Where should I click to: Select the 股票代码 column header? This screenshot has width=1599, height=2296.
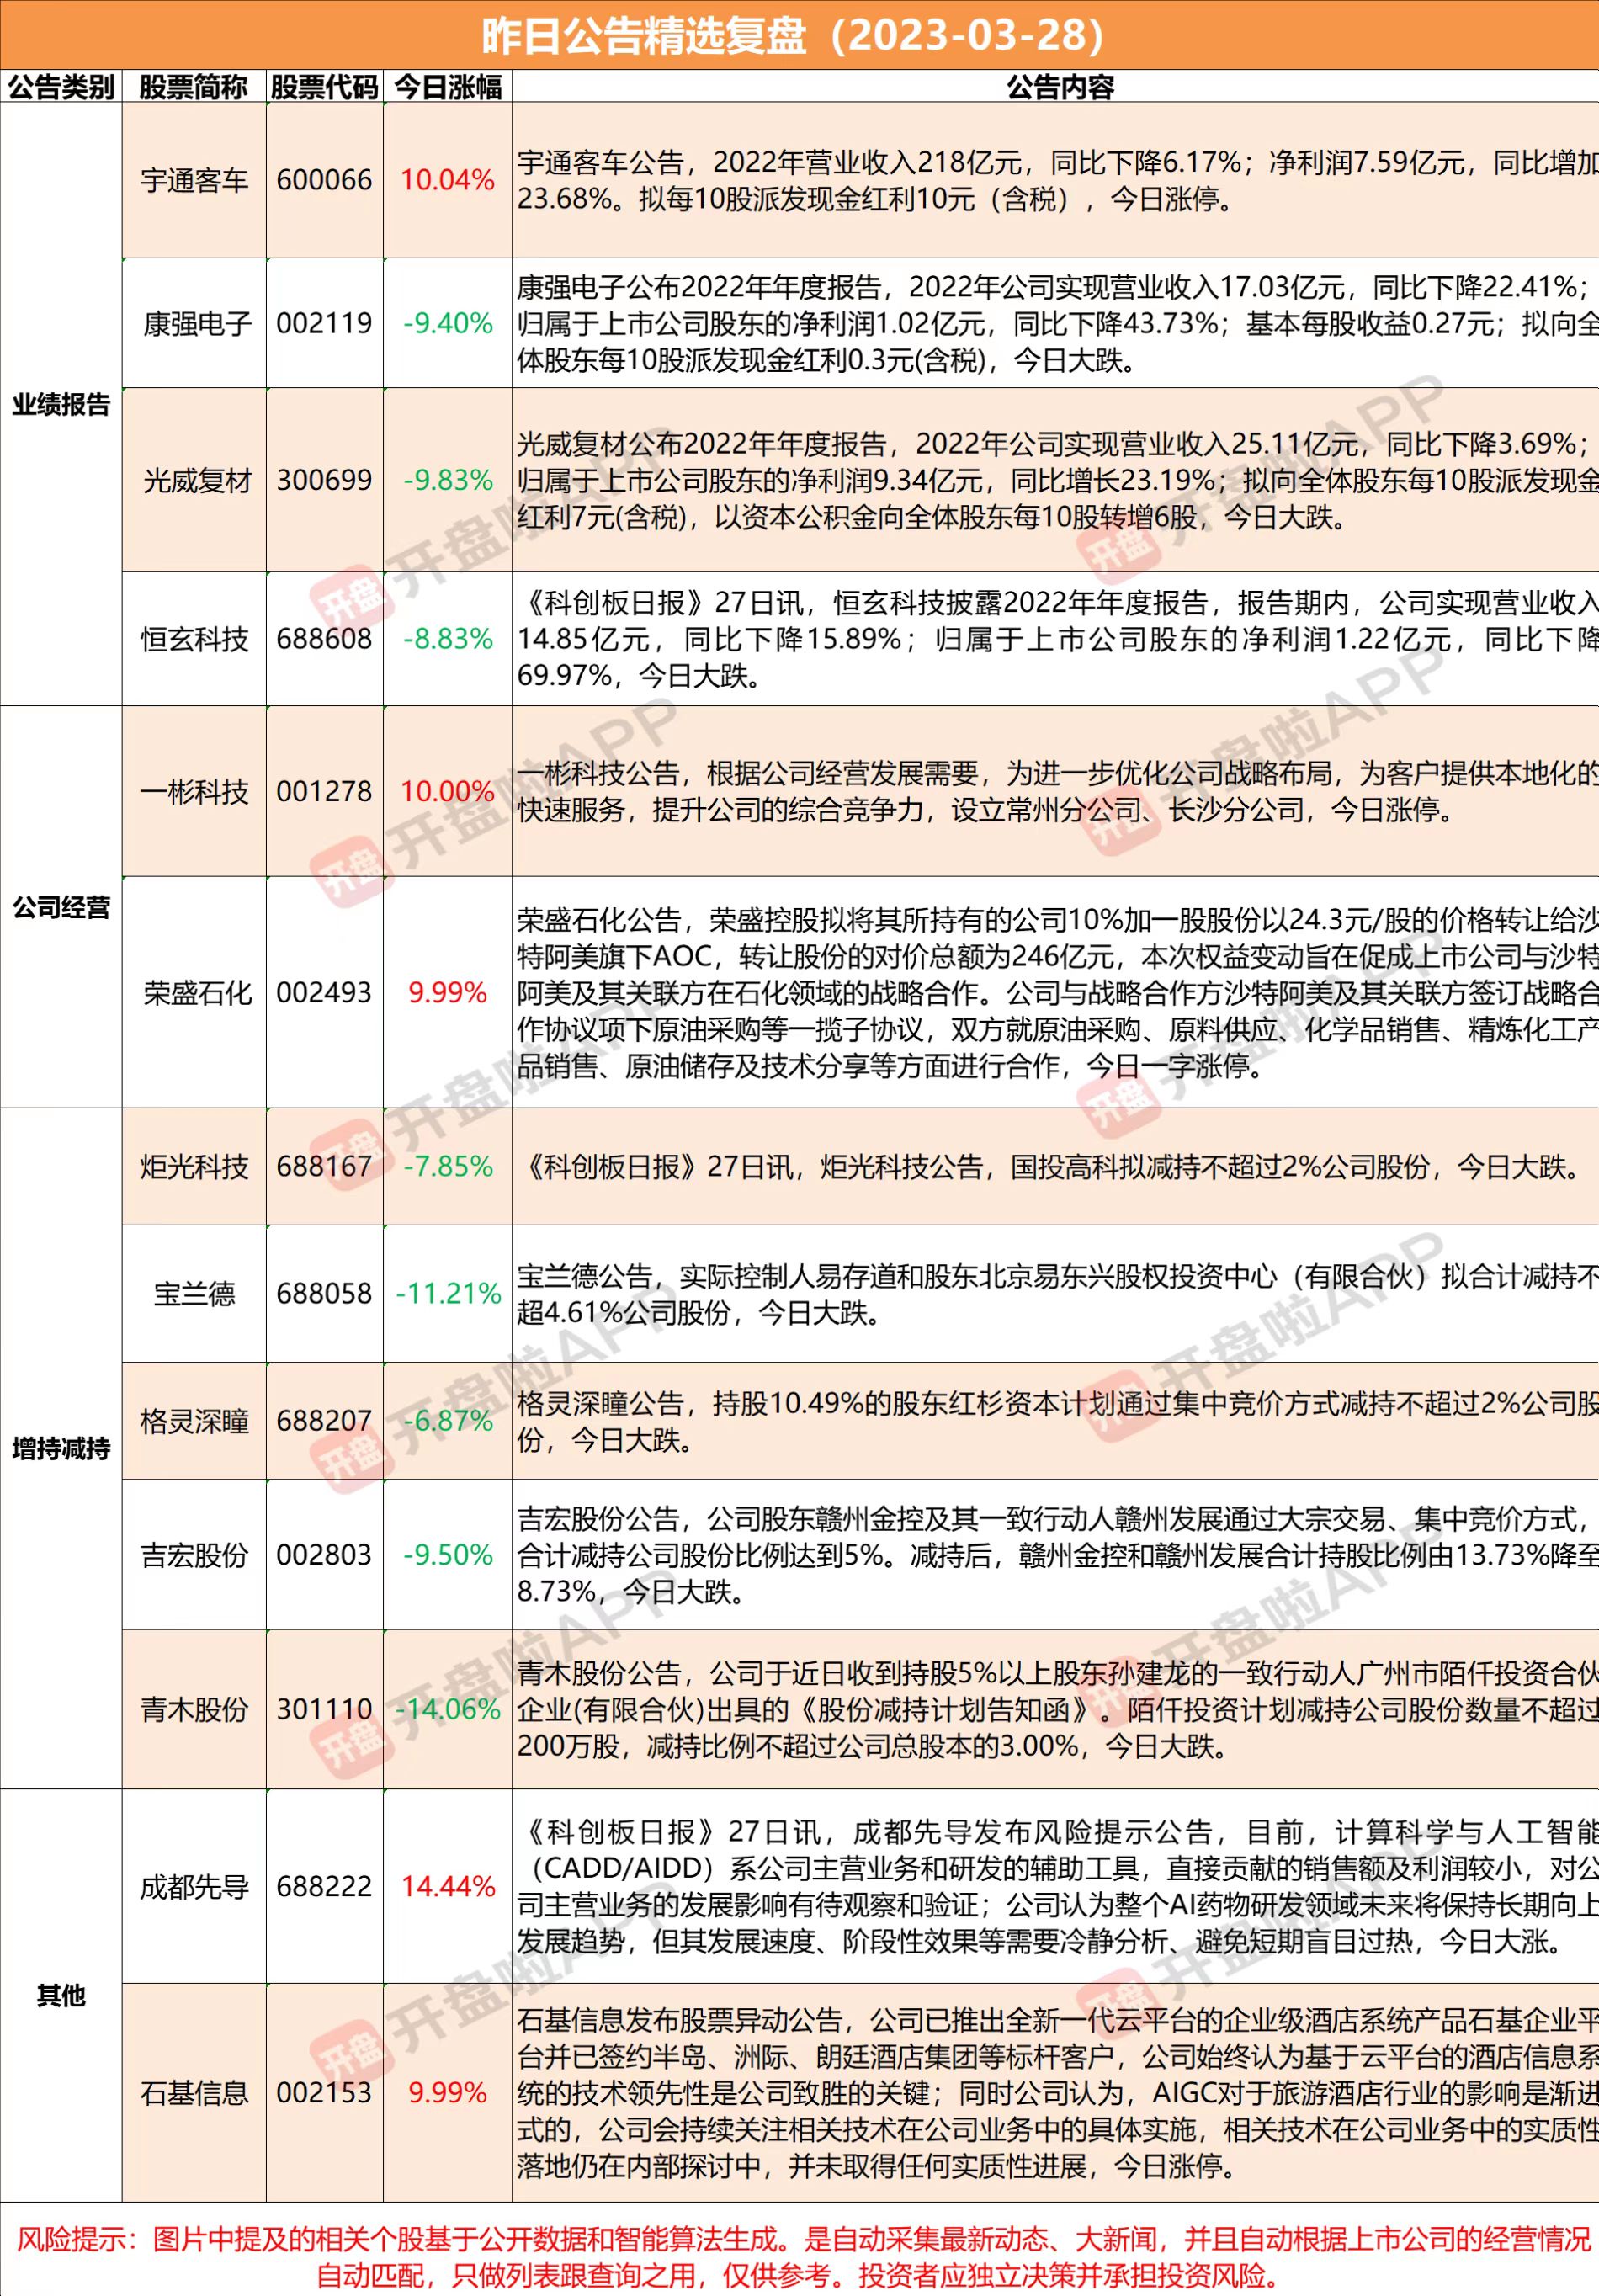point(325,87)
